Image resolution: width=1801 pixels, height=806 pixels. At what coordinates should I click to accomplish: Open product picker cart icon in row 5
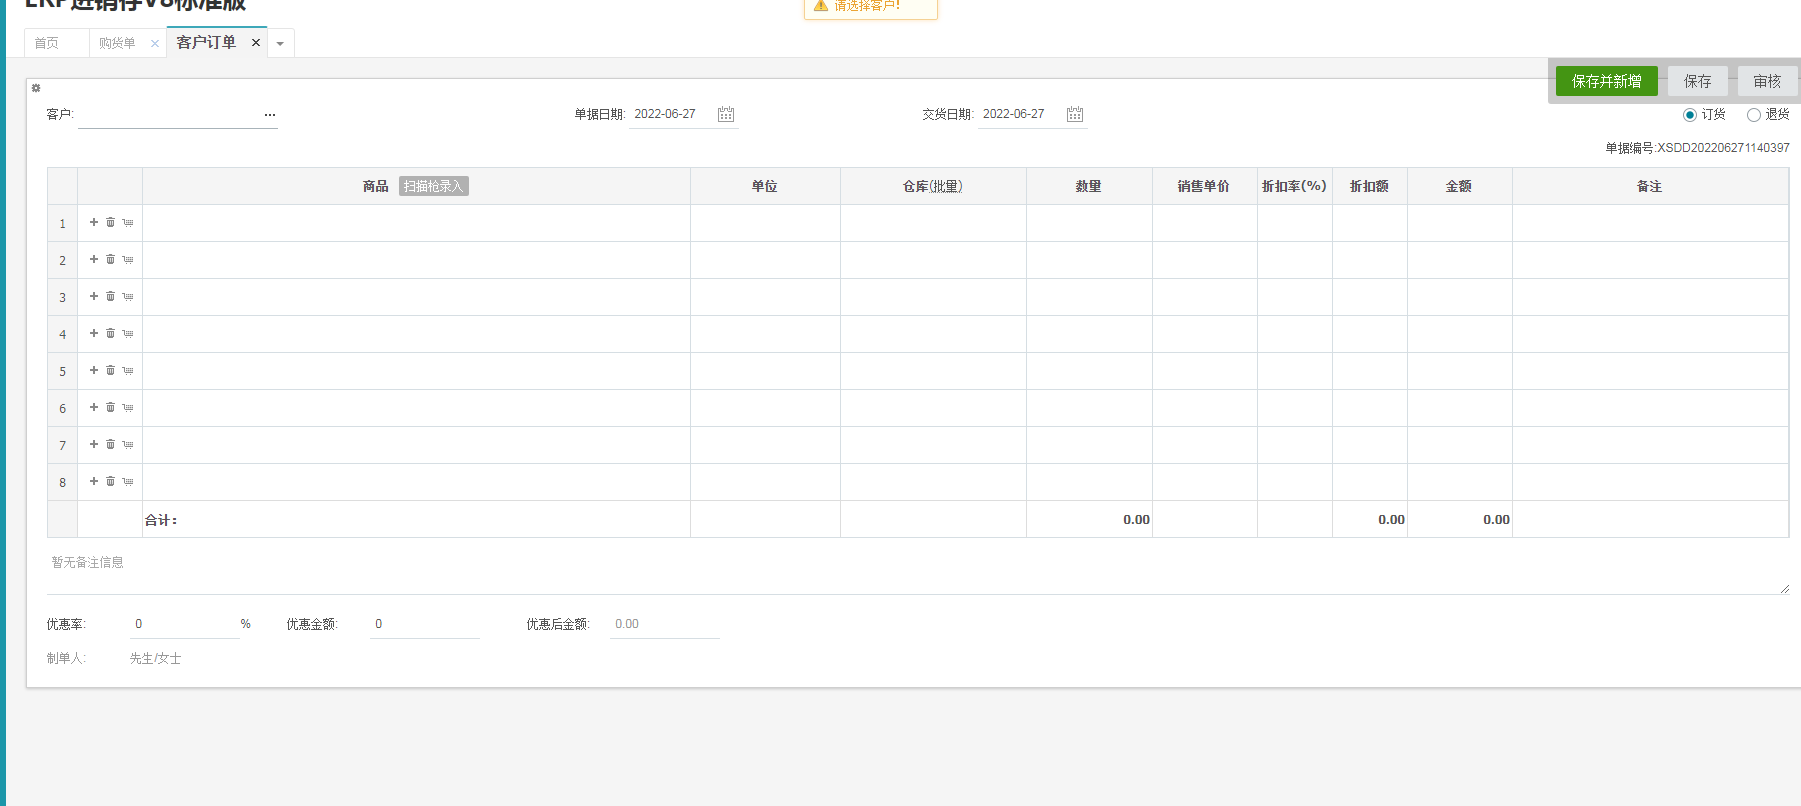tap(127, 370)
